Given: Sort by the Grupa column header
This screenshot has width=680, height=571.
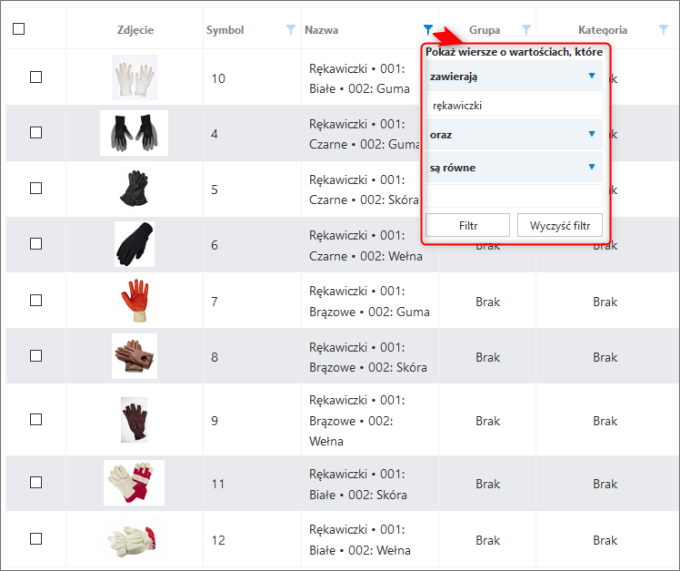Looking at the screenshot, I should pyautogui.click(x=484, y=30).
